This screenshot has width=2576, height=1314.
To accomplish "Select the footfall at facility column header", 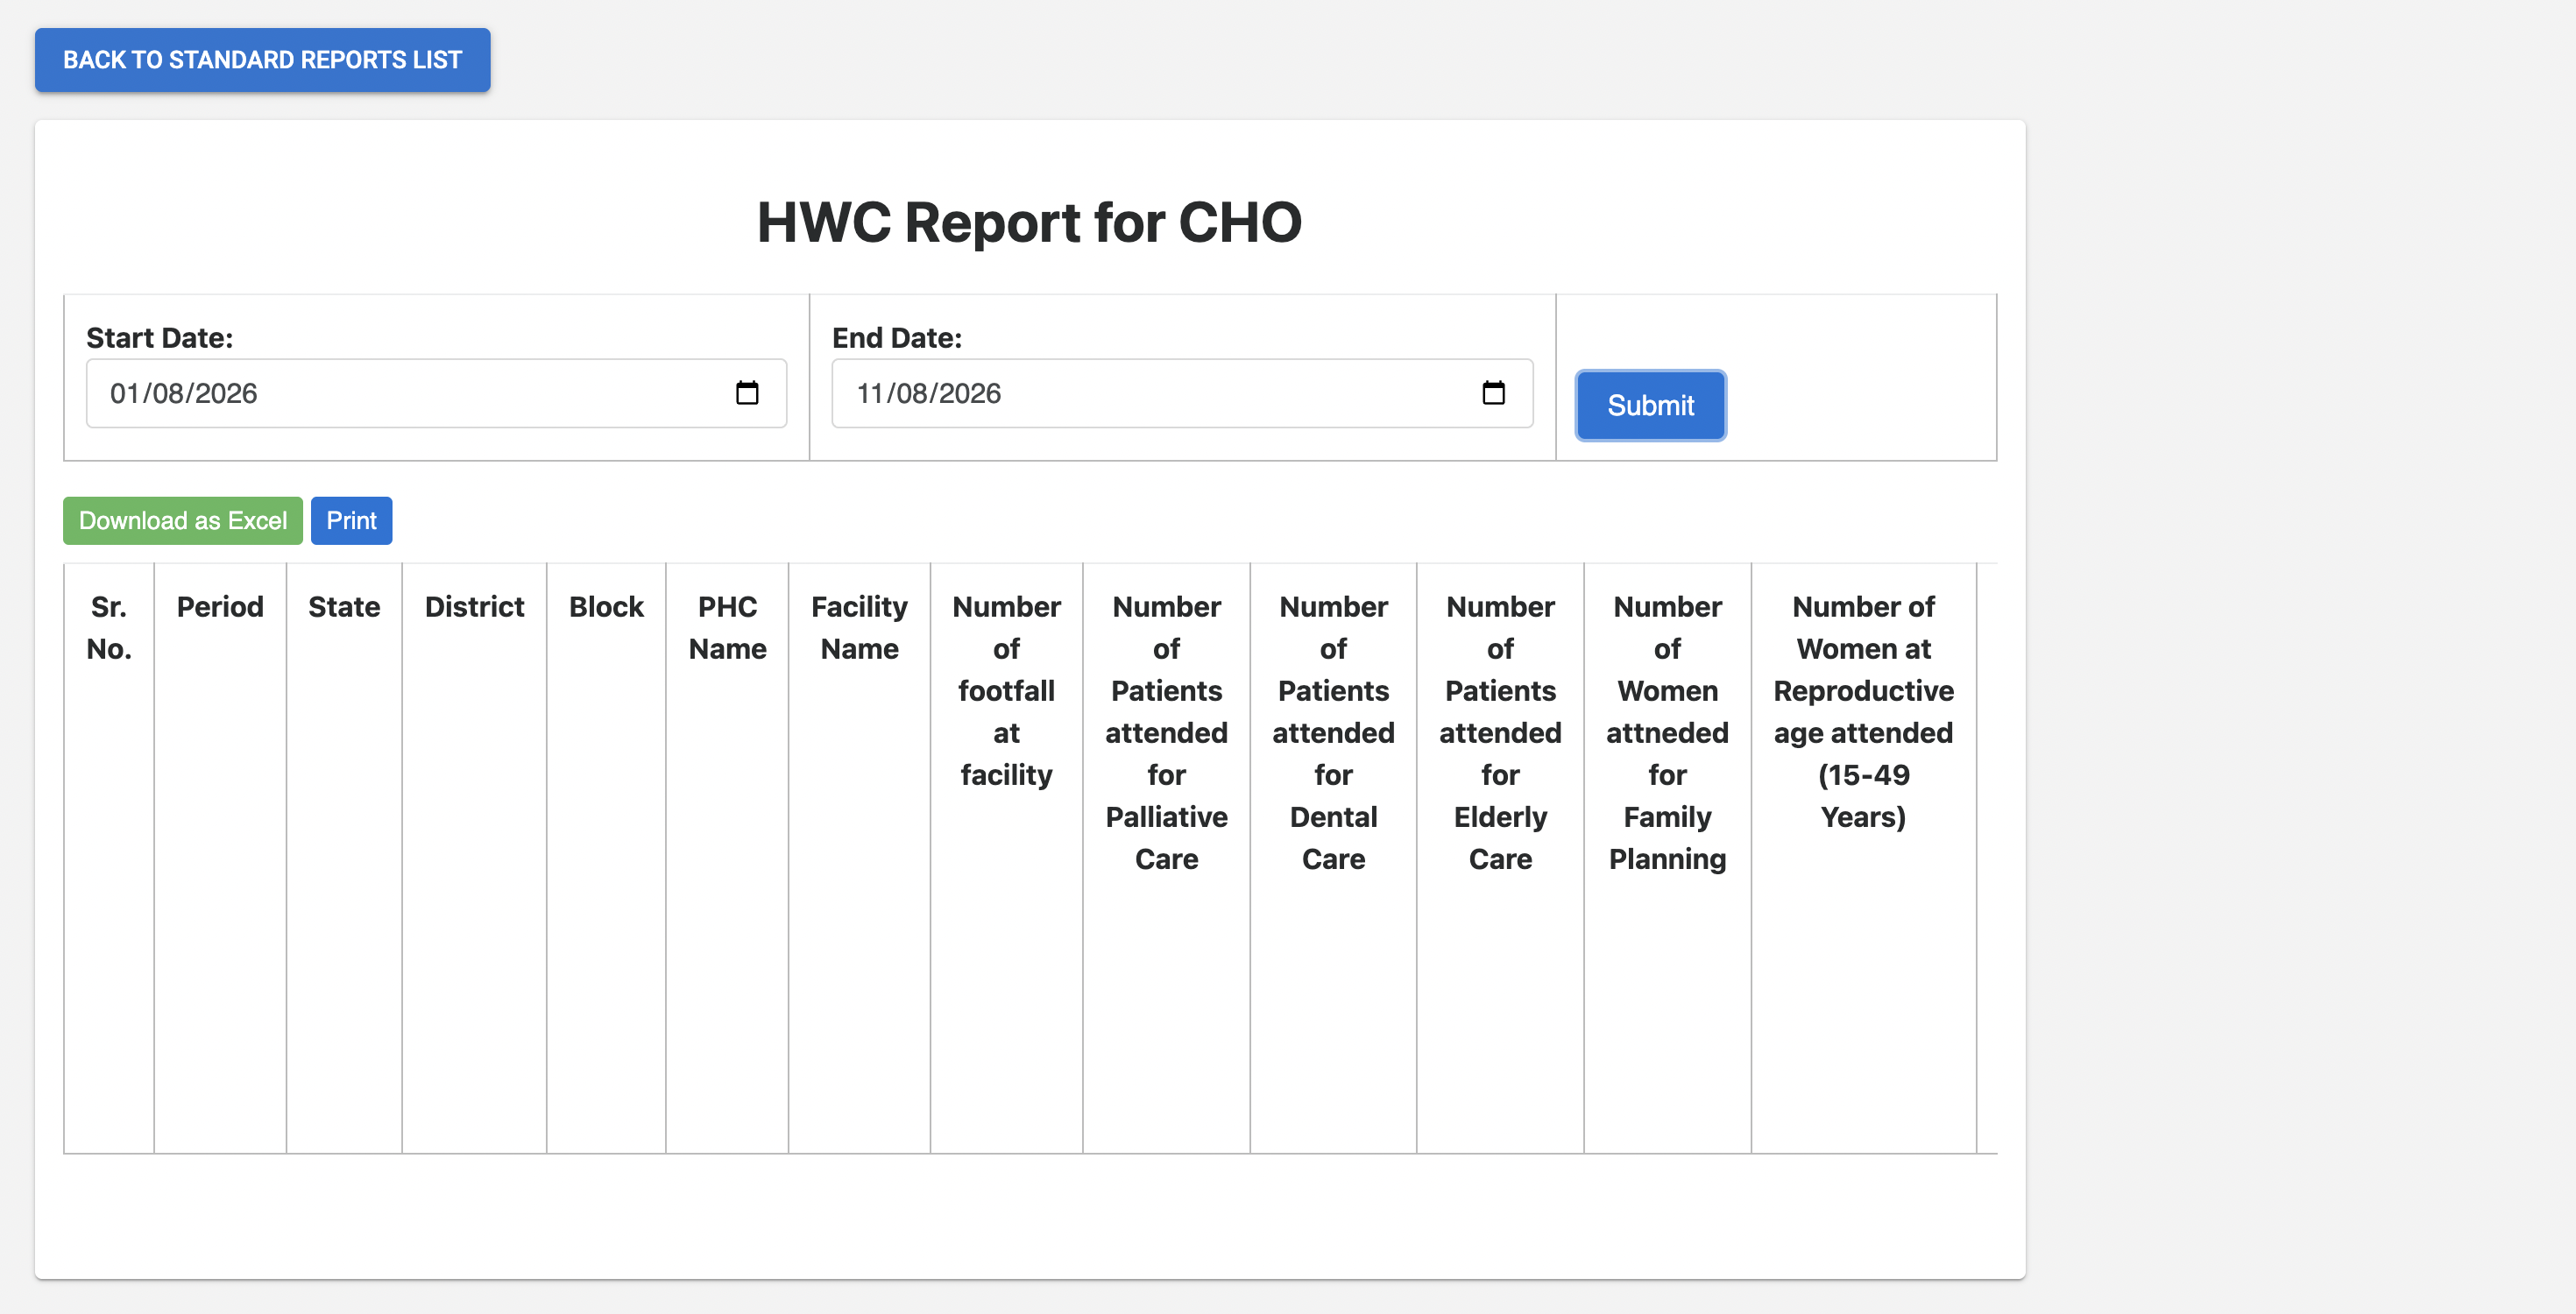I will click(x=1006, y=691).
